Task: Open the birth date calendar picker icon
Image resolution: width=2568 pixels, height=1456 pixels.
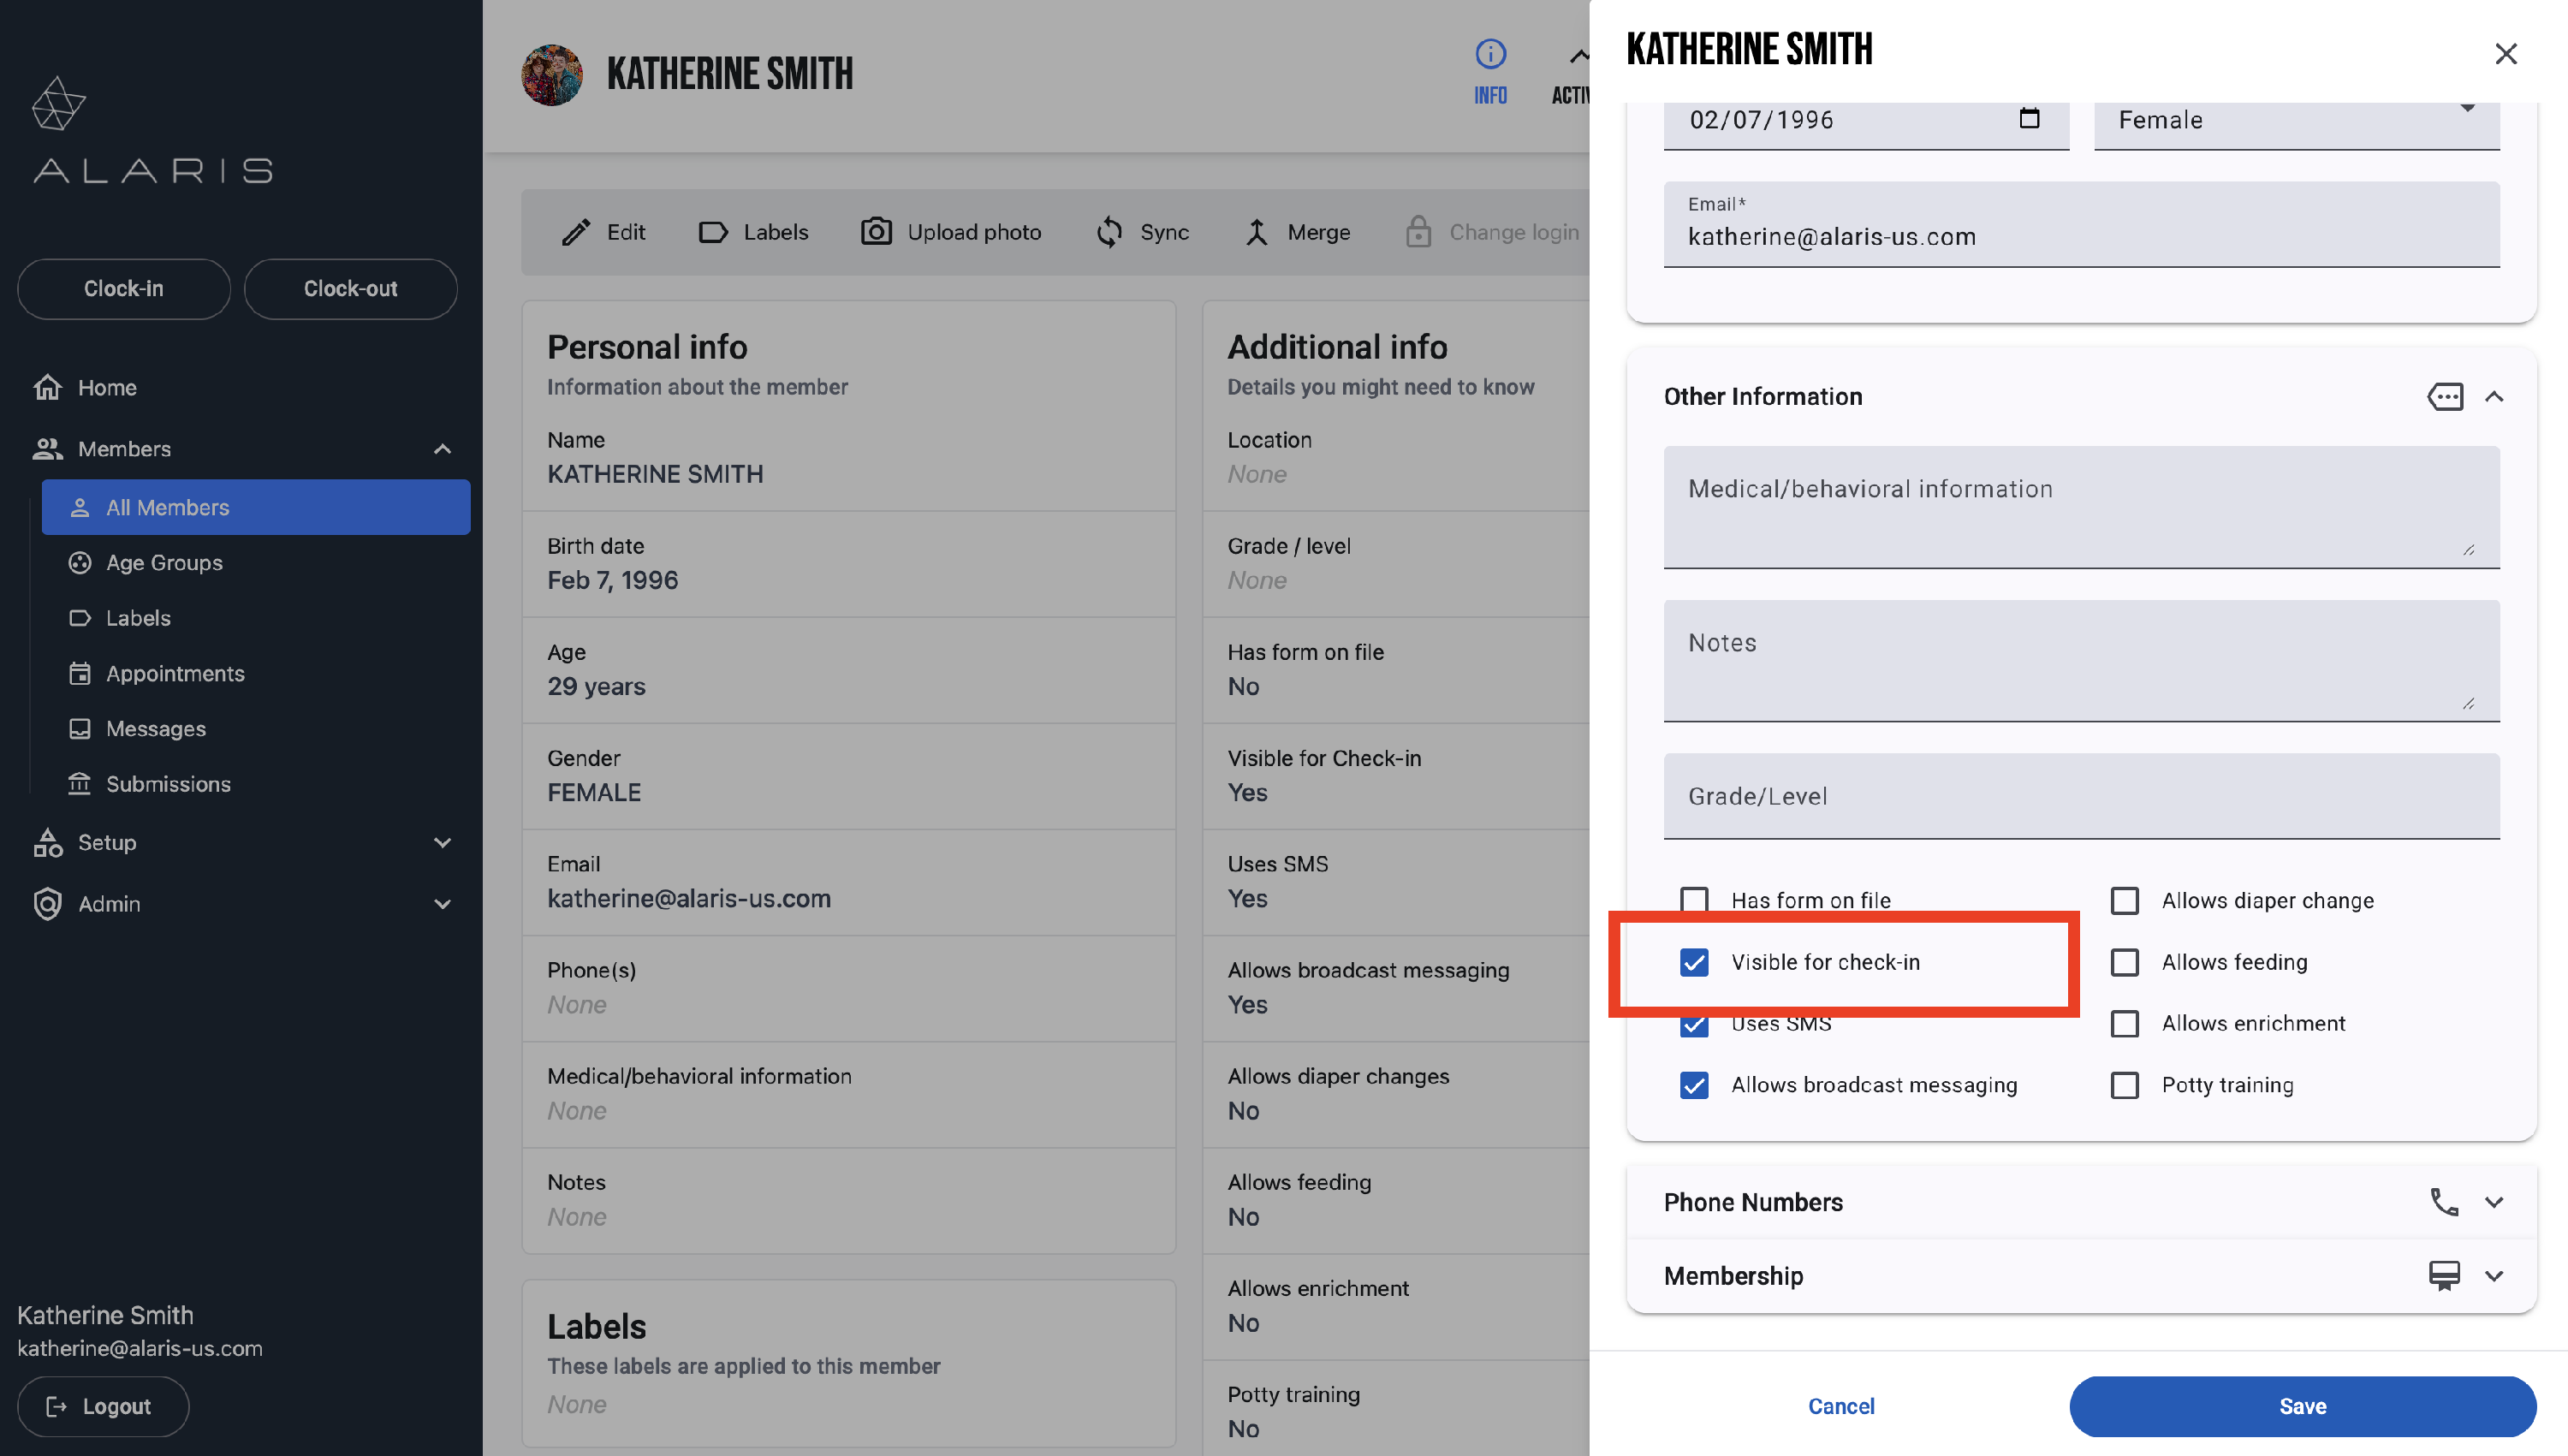Action: 2029,118
